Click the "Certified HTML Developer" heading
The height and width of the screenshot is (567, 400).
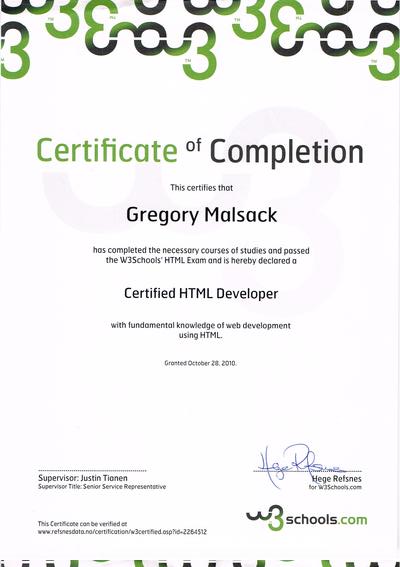(201, 293)
